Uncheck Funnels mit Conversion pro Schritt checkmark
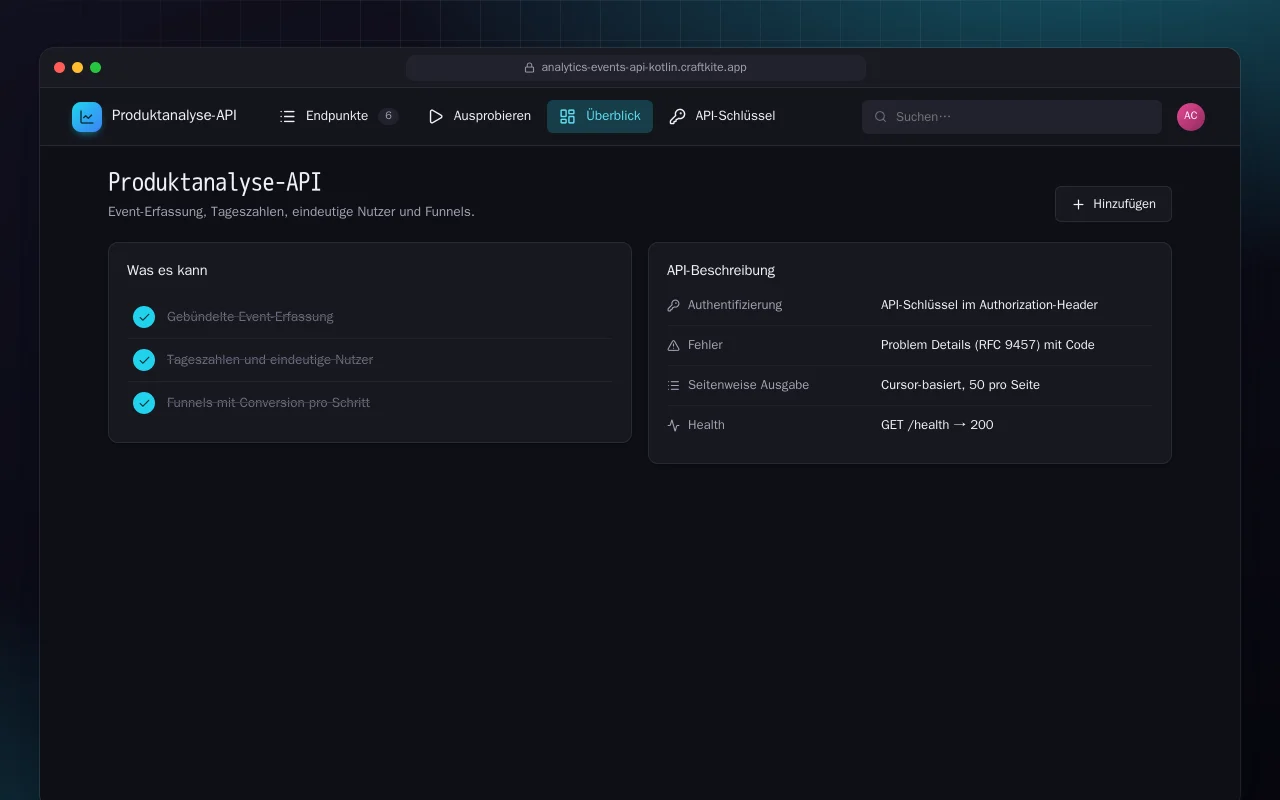The image size is (1280, 800). (144, 403)
